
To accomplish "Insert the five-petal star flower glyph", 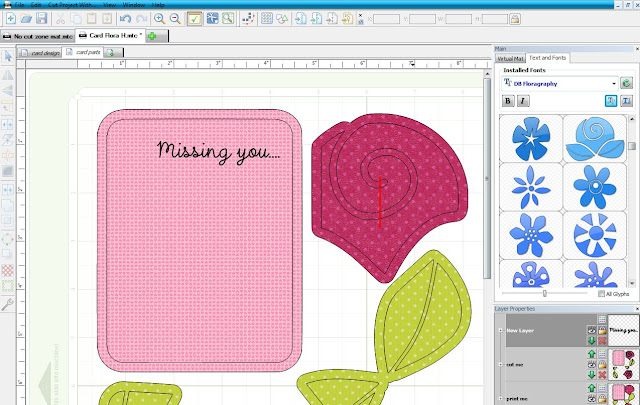I will pyautogui.click(x=531, y=138).
